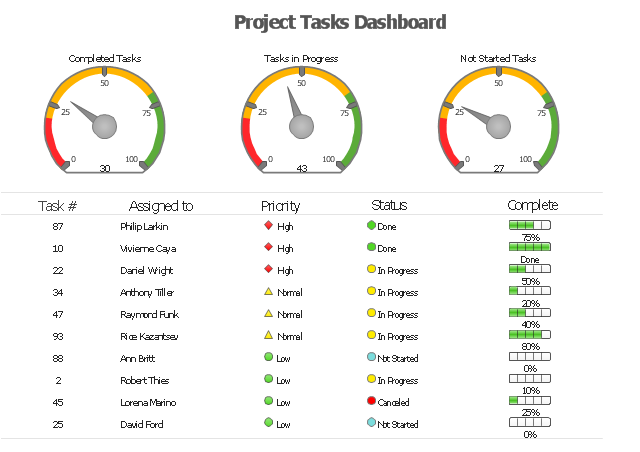The width and height of the screenshot is (640, 452).
Task: Click the Complete column header
Action: [x=532, y=206]
